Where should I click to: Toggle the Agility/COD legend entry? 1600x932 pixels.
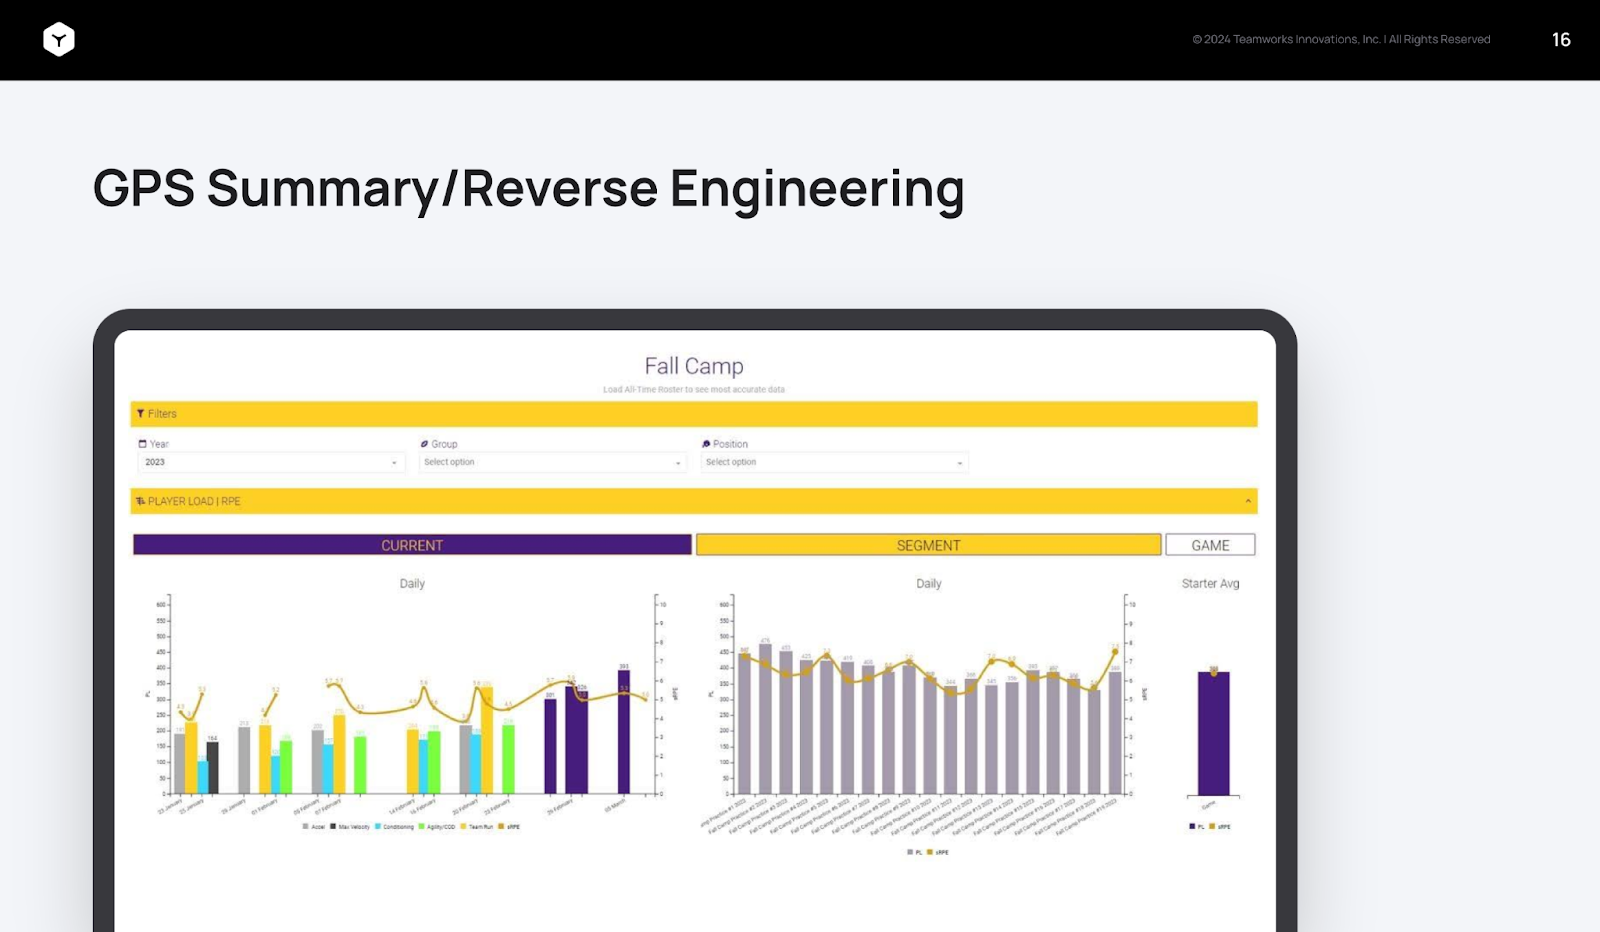tap(437, 827)
